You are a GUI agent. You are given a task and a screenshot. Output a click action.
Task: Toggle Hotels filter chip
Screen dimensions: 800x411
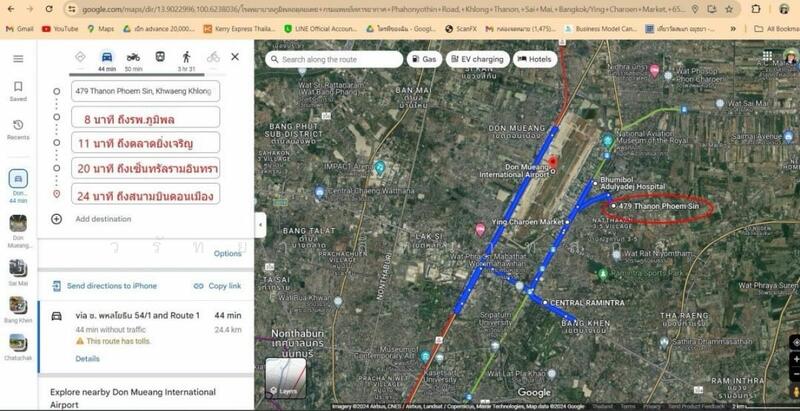pos(535,60)
